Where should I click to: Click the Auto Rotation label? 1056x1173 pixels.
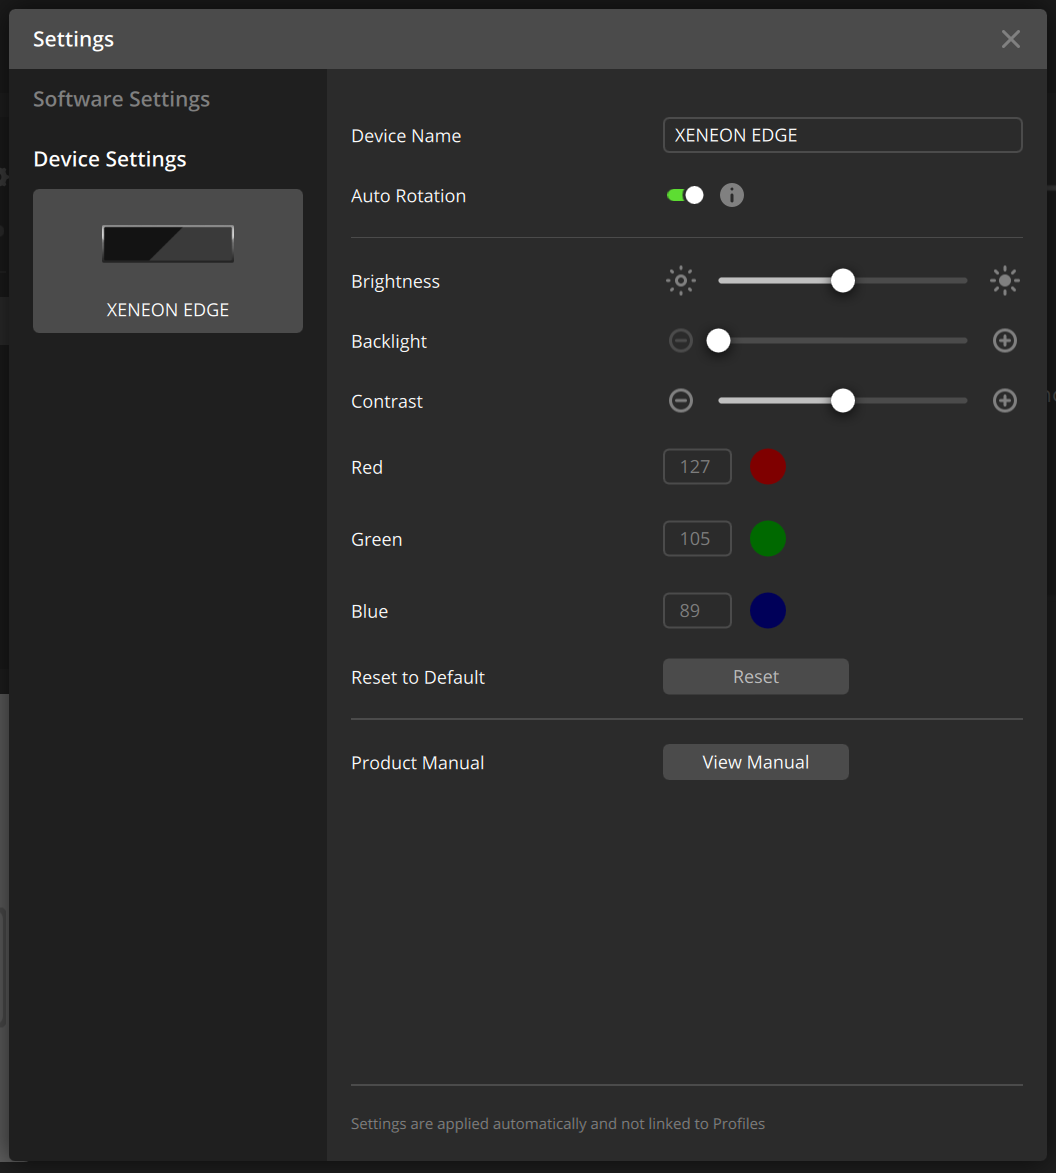408,196
